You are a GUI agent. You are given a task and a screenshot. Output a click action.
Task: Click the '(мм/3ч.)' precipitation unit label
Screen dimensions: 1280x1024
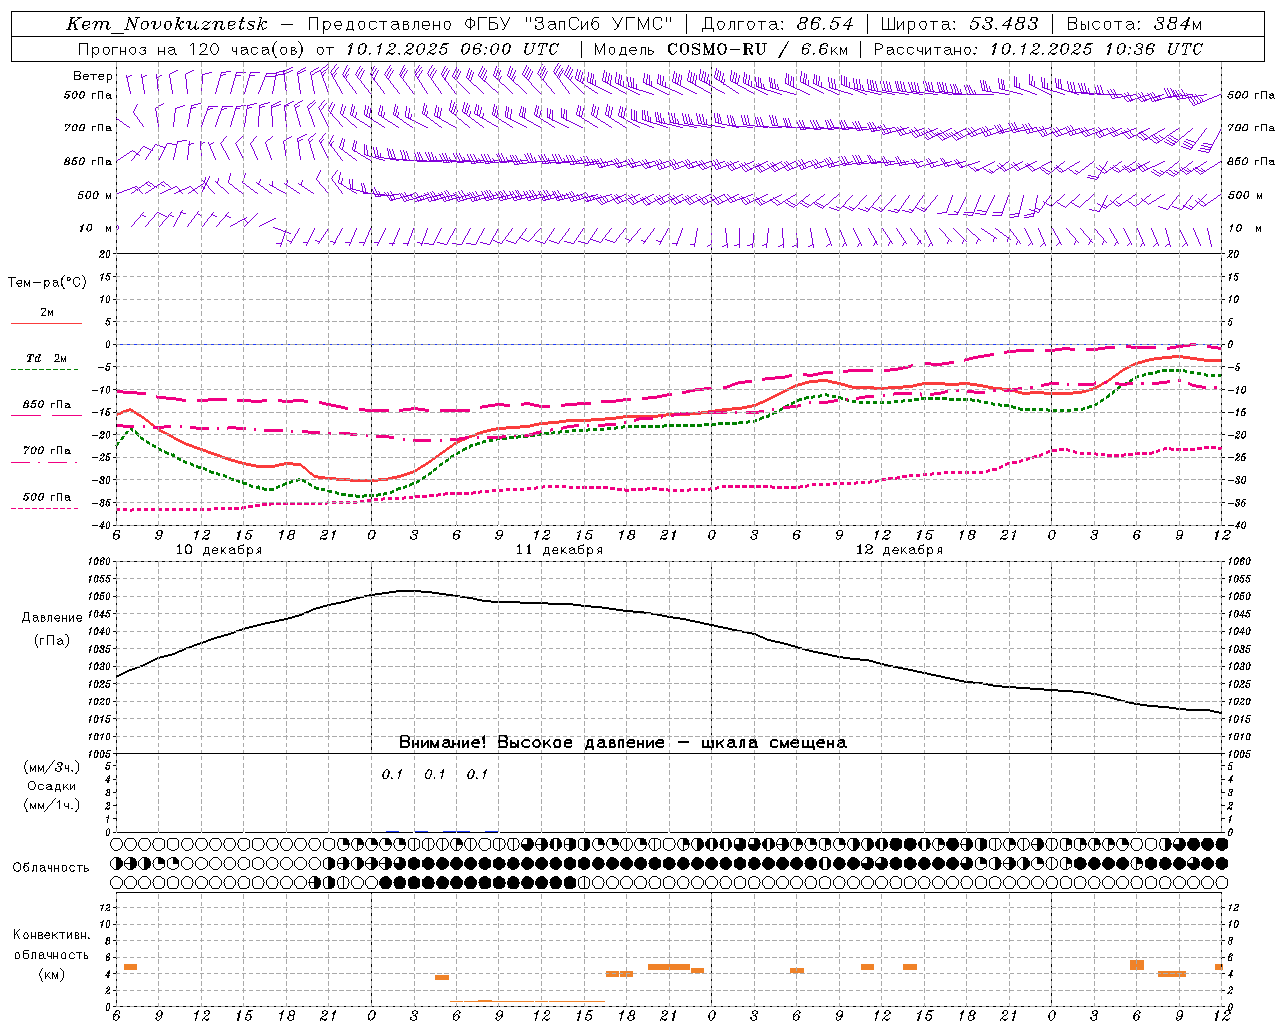[x=52, y=767]
